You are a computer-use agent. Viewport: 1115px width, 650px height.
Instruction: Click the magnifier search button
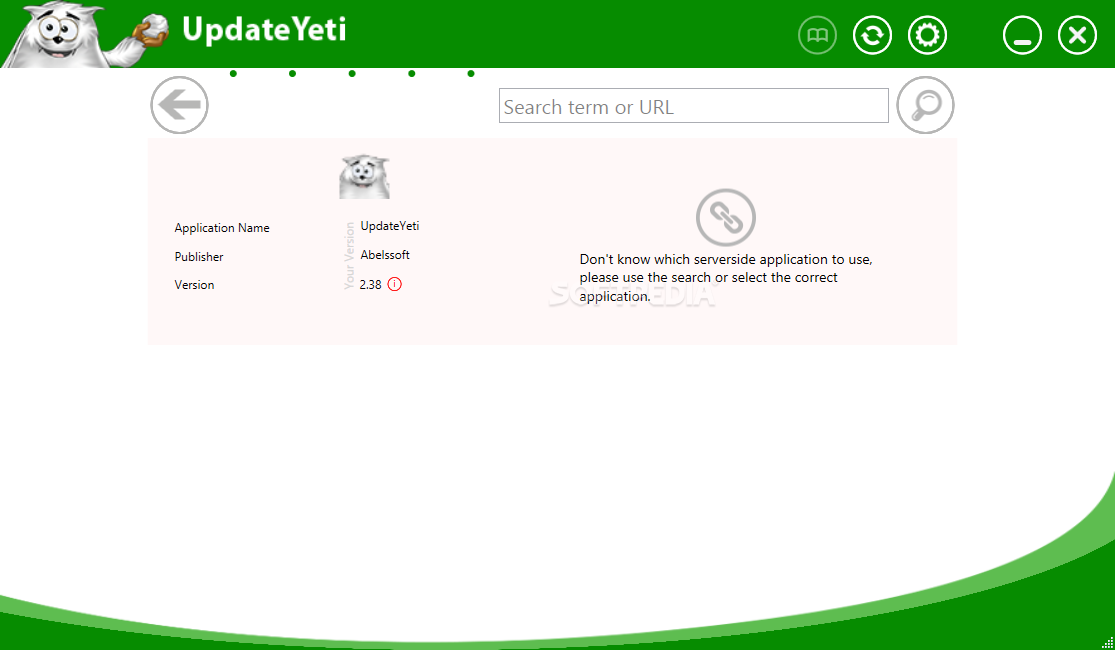(925, 105)
